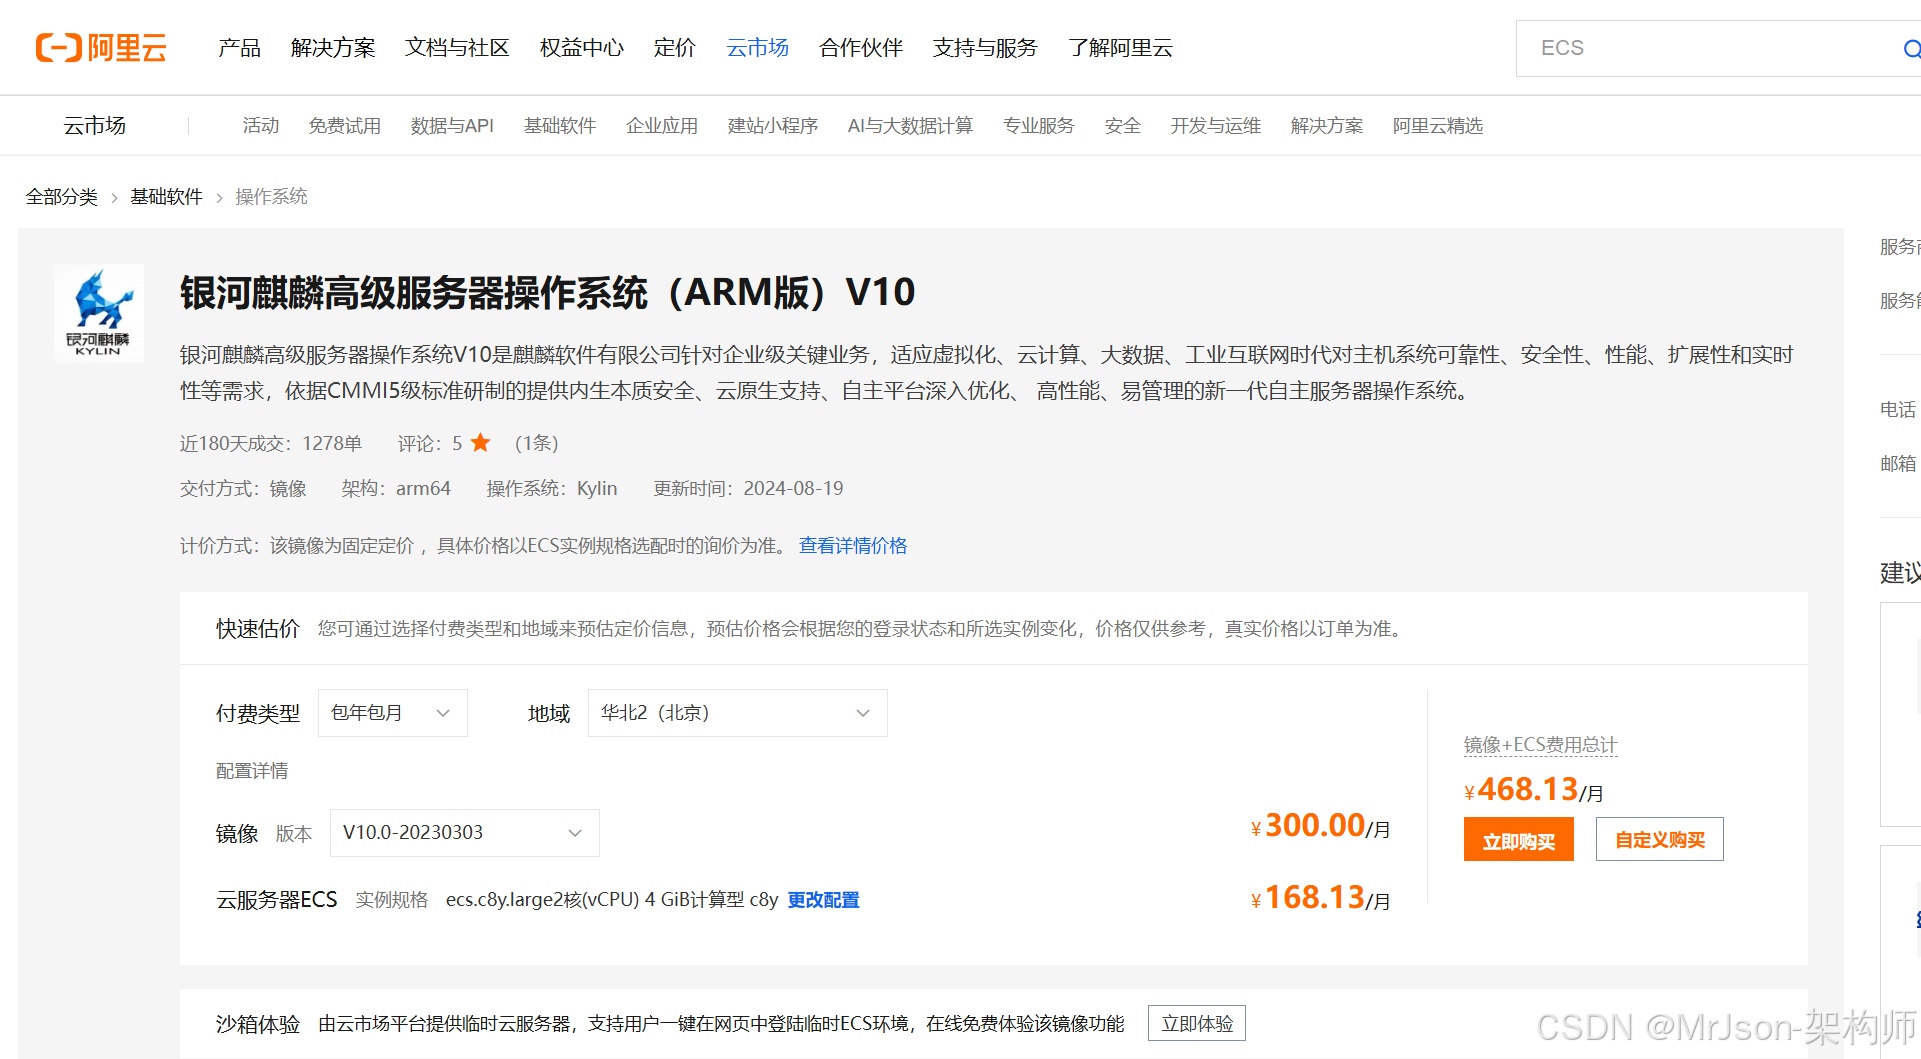Click the search magnifier icon
Image resolution: width=1921 pixels, height=1059 pixels.
point(1911,48)
